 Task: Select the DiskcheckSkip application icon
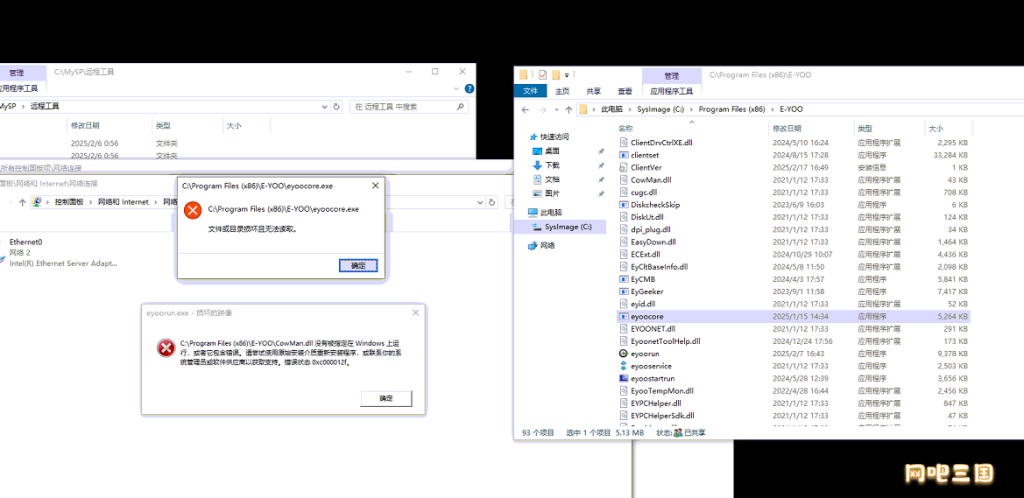623,204
